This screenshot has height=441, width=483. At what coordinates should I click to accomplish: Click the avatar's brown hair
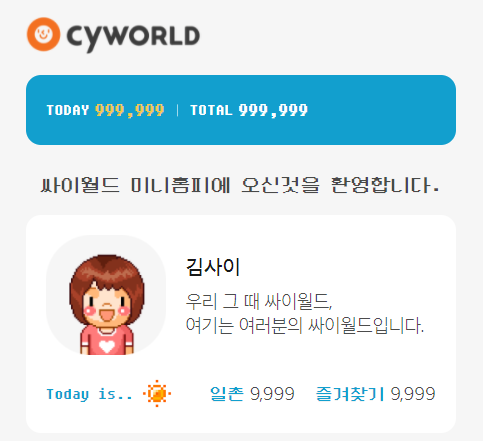[107, 272]
